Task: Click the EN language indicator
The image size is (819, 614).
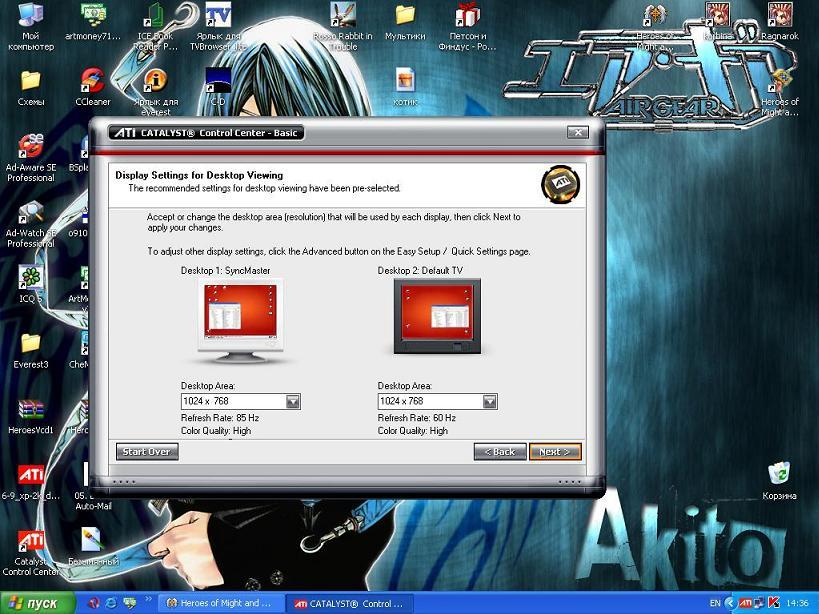Action: (715, 603)
